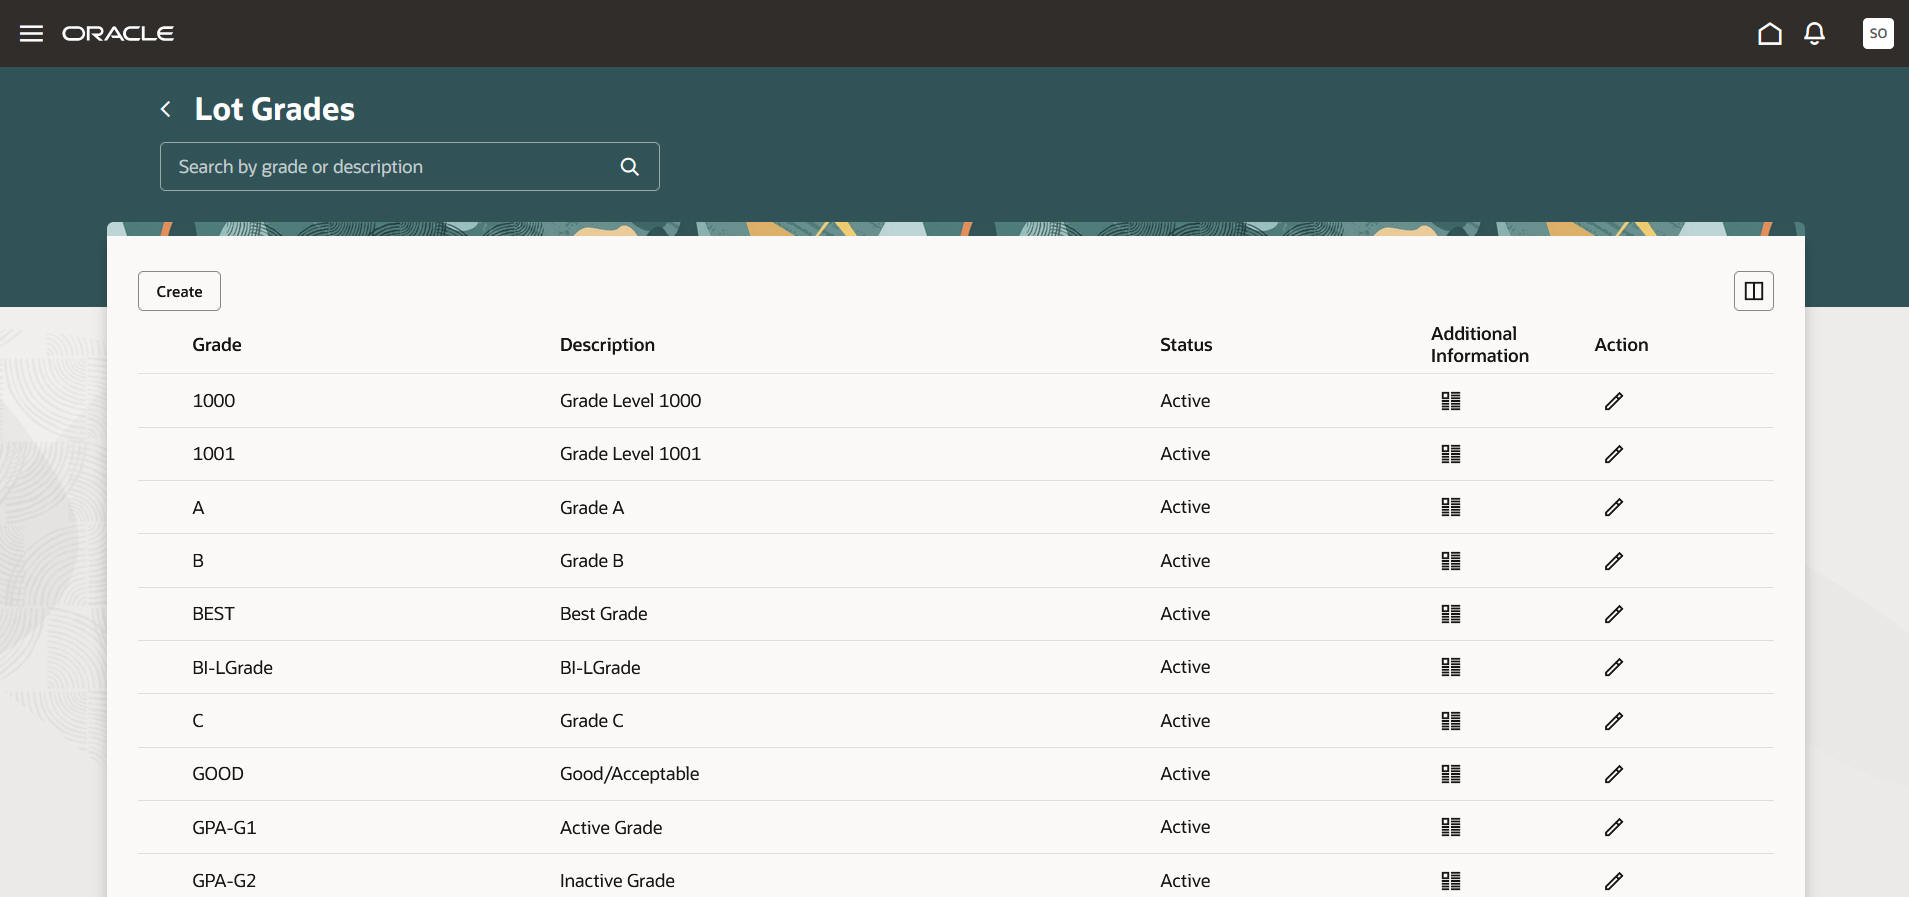Edit the GPA-G1 row
1909x897 pixels.
pyautogui.click(x=1614, y=827)
